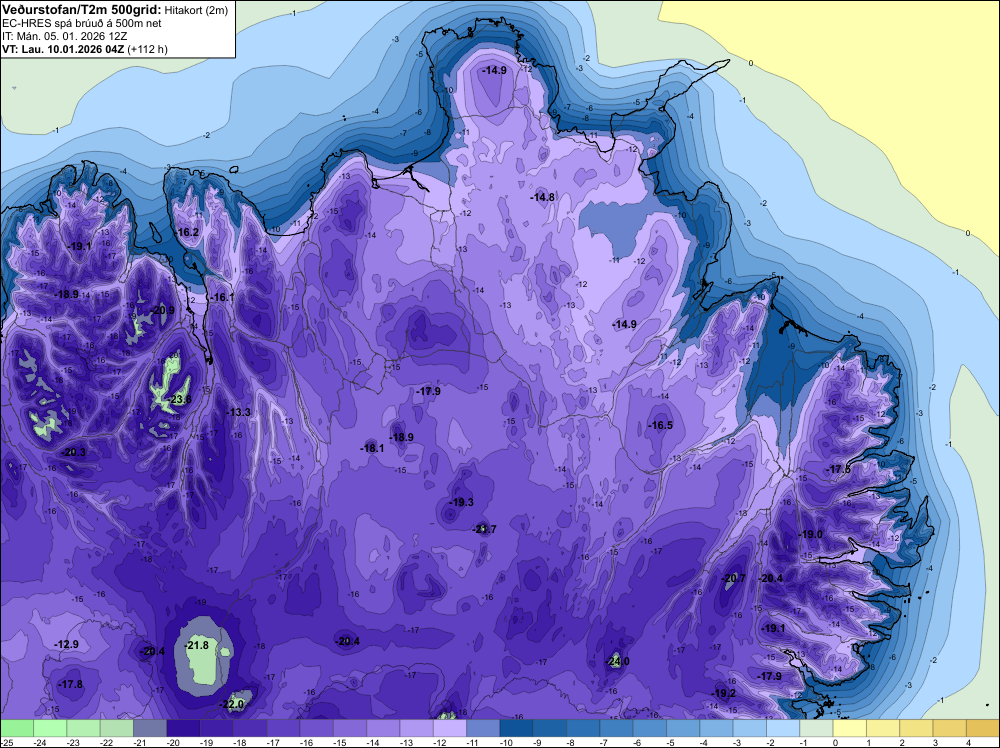
Task: Click legend swatch between -22 and -21
Action: 116,728
